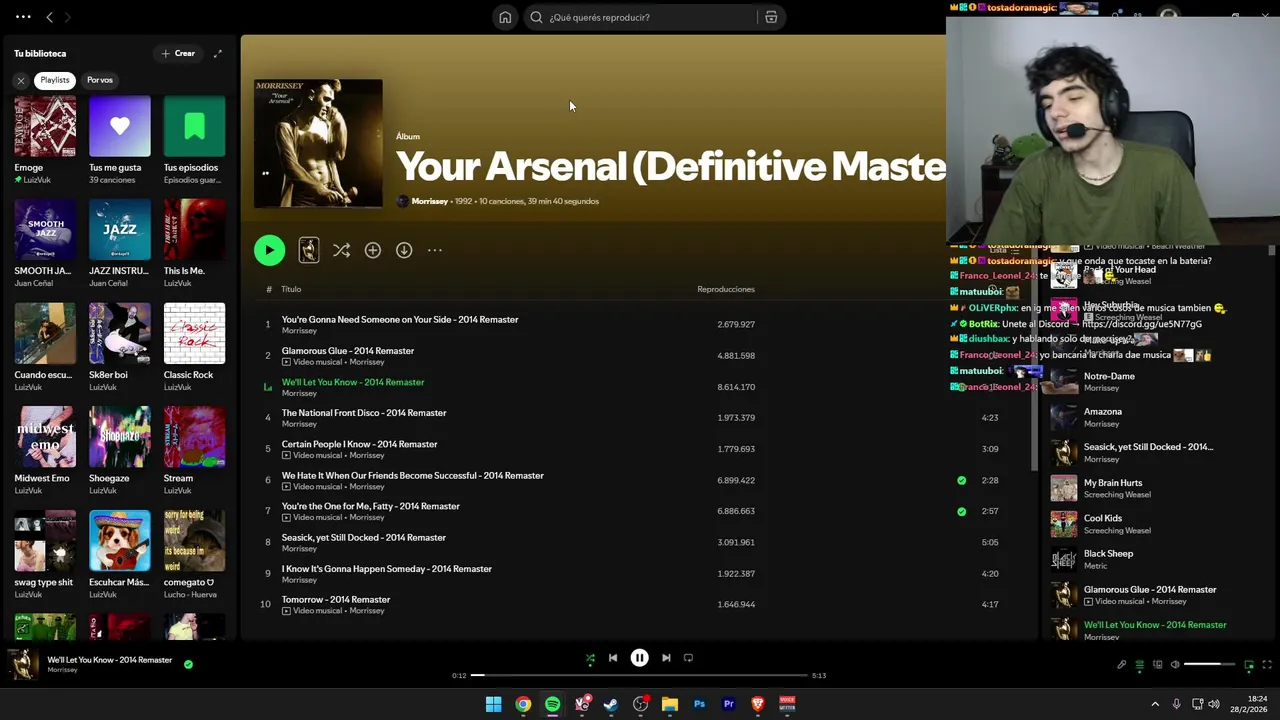Open Steam from the taskbar
This screenshot has height=720, width=1280.
point(611,704)
